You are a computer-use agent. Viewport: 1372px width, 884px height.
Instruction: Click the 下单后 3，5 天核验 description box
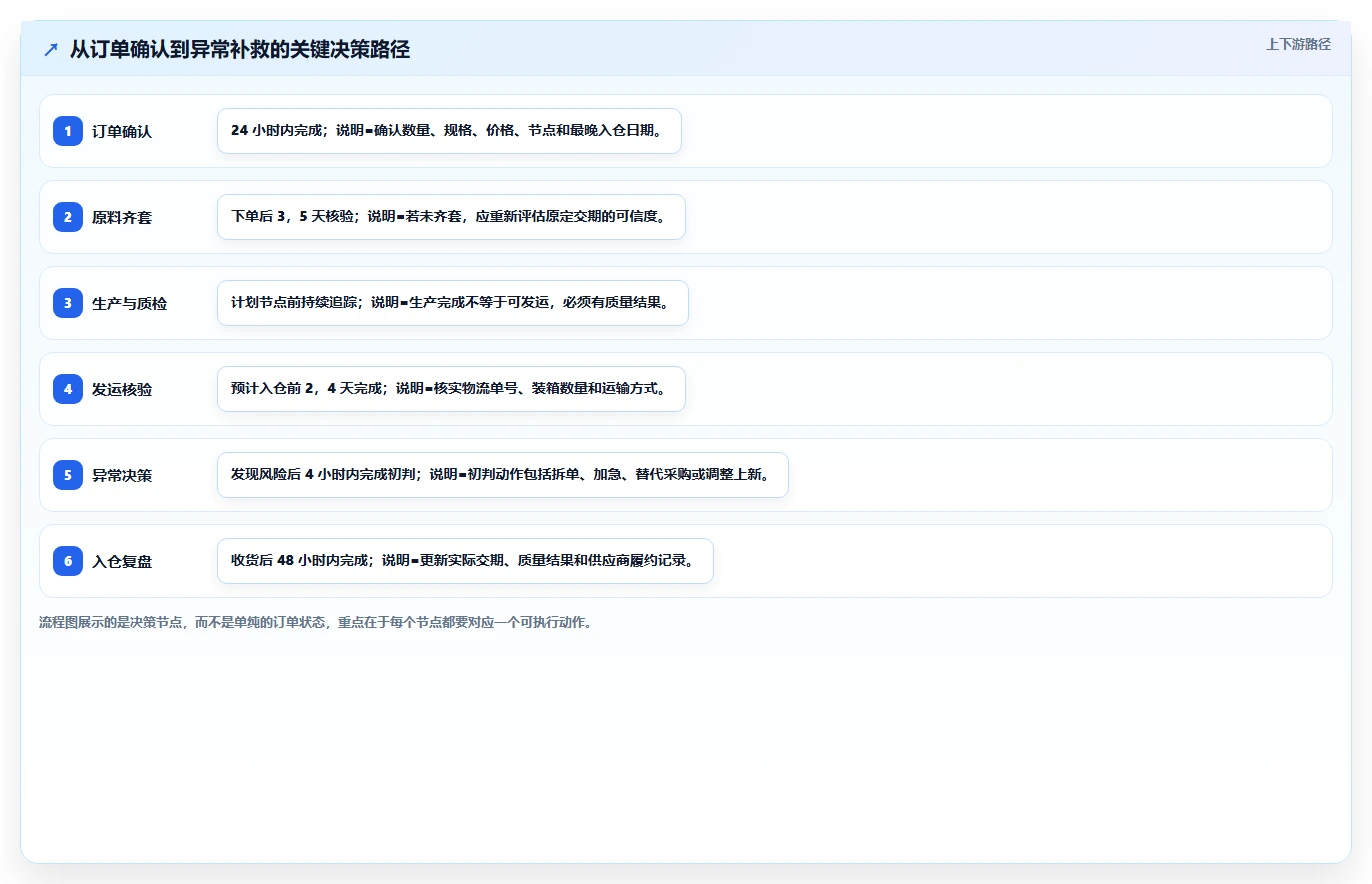(451, 217)
